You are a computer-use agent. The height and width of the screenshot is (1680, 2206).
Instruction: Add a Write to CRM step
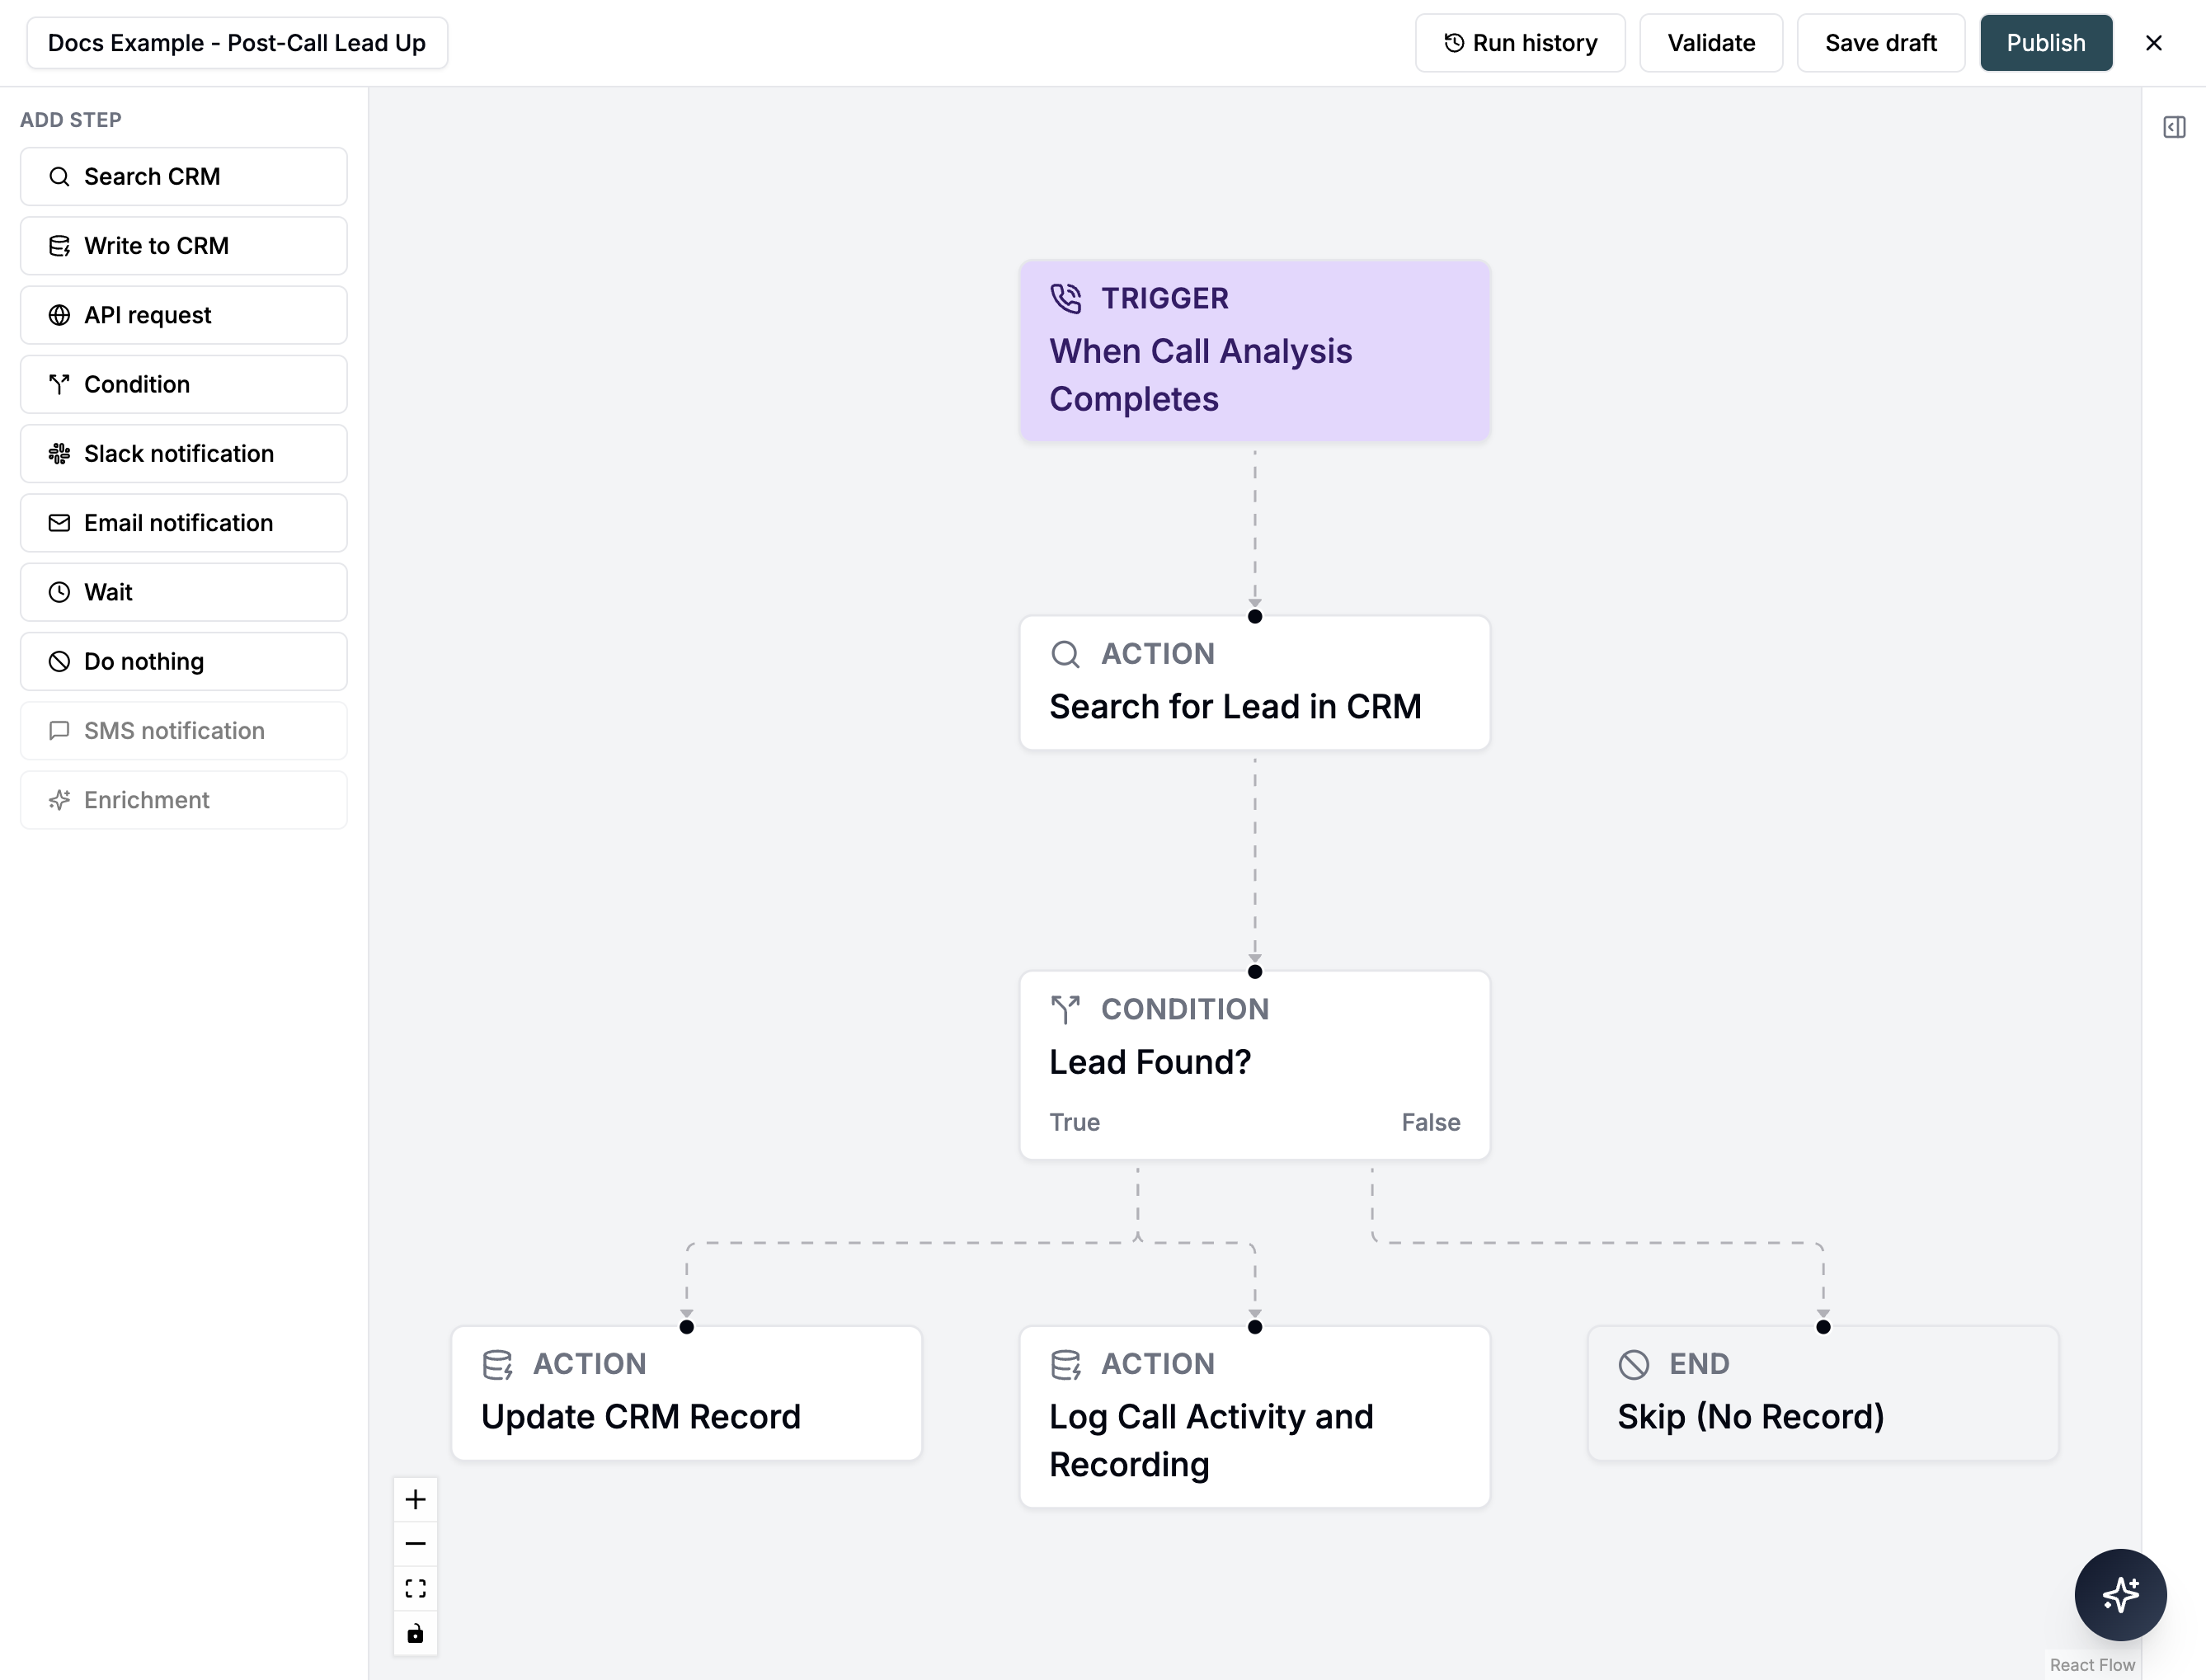coord(184,246)
